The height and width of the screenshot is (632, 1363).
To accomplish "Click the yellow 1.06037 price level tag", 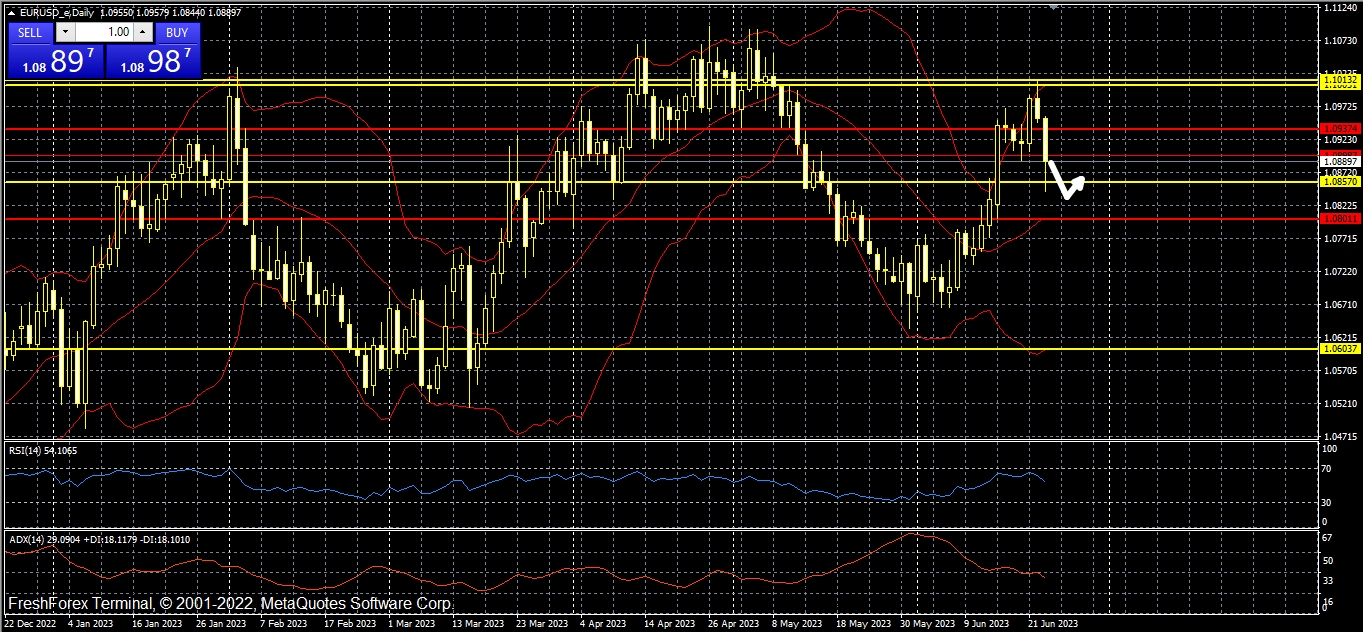I will pyautogui.click(x=1340, y=349).
